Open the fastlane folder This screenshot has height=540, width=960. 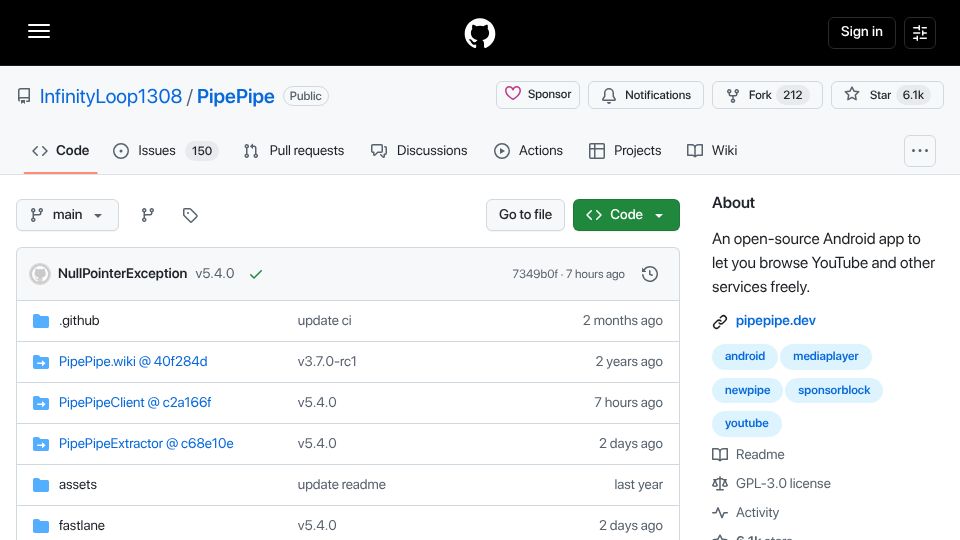(81, 526)
